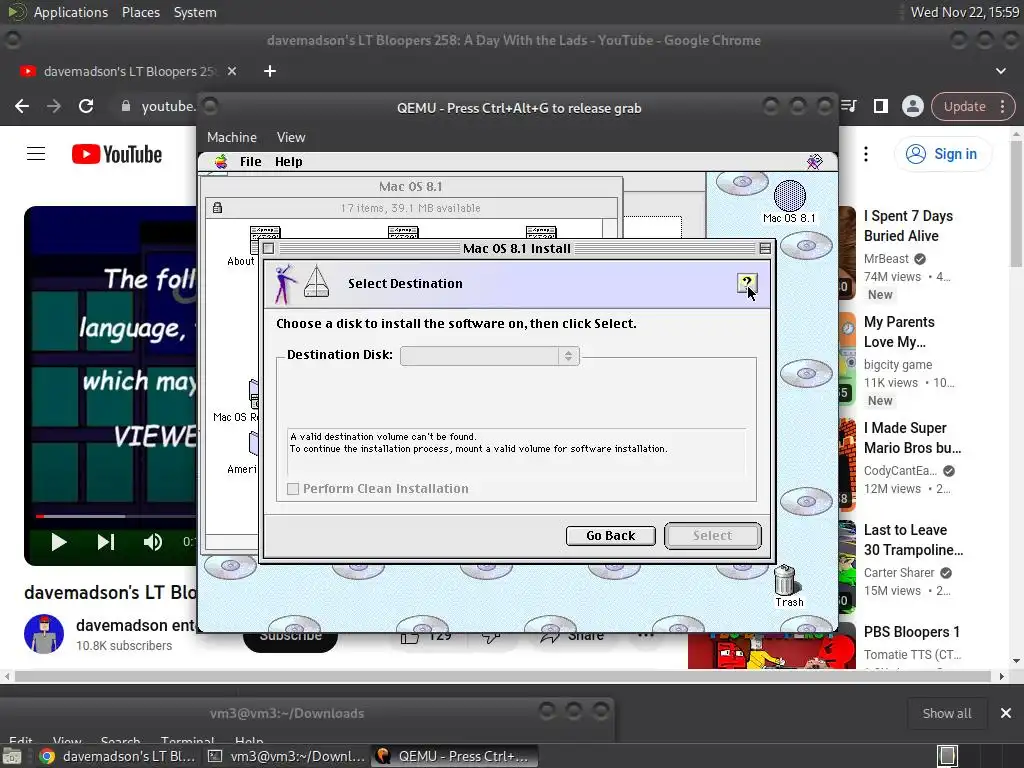This screenshot has height=768, width=1024.
Task: Close the davemadson's LT Bloopers tab
Action: click(232, 71)
